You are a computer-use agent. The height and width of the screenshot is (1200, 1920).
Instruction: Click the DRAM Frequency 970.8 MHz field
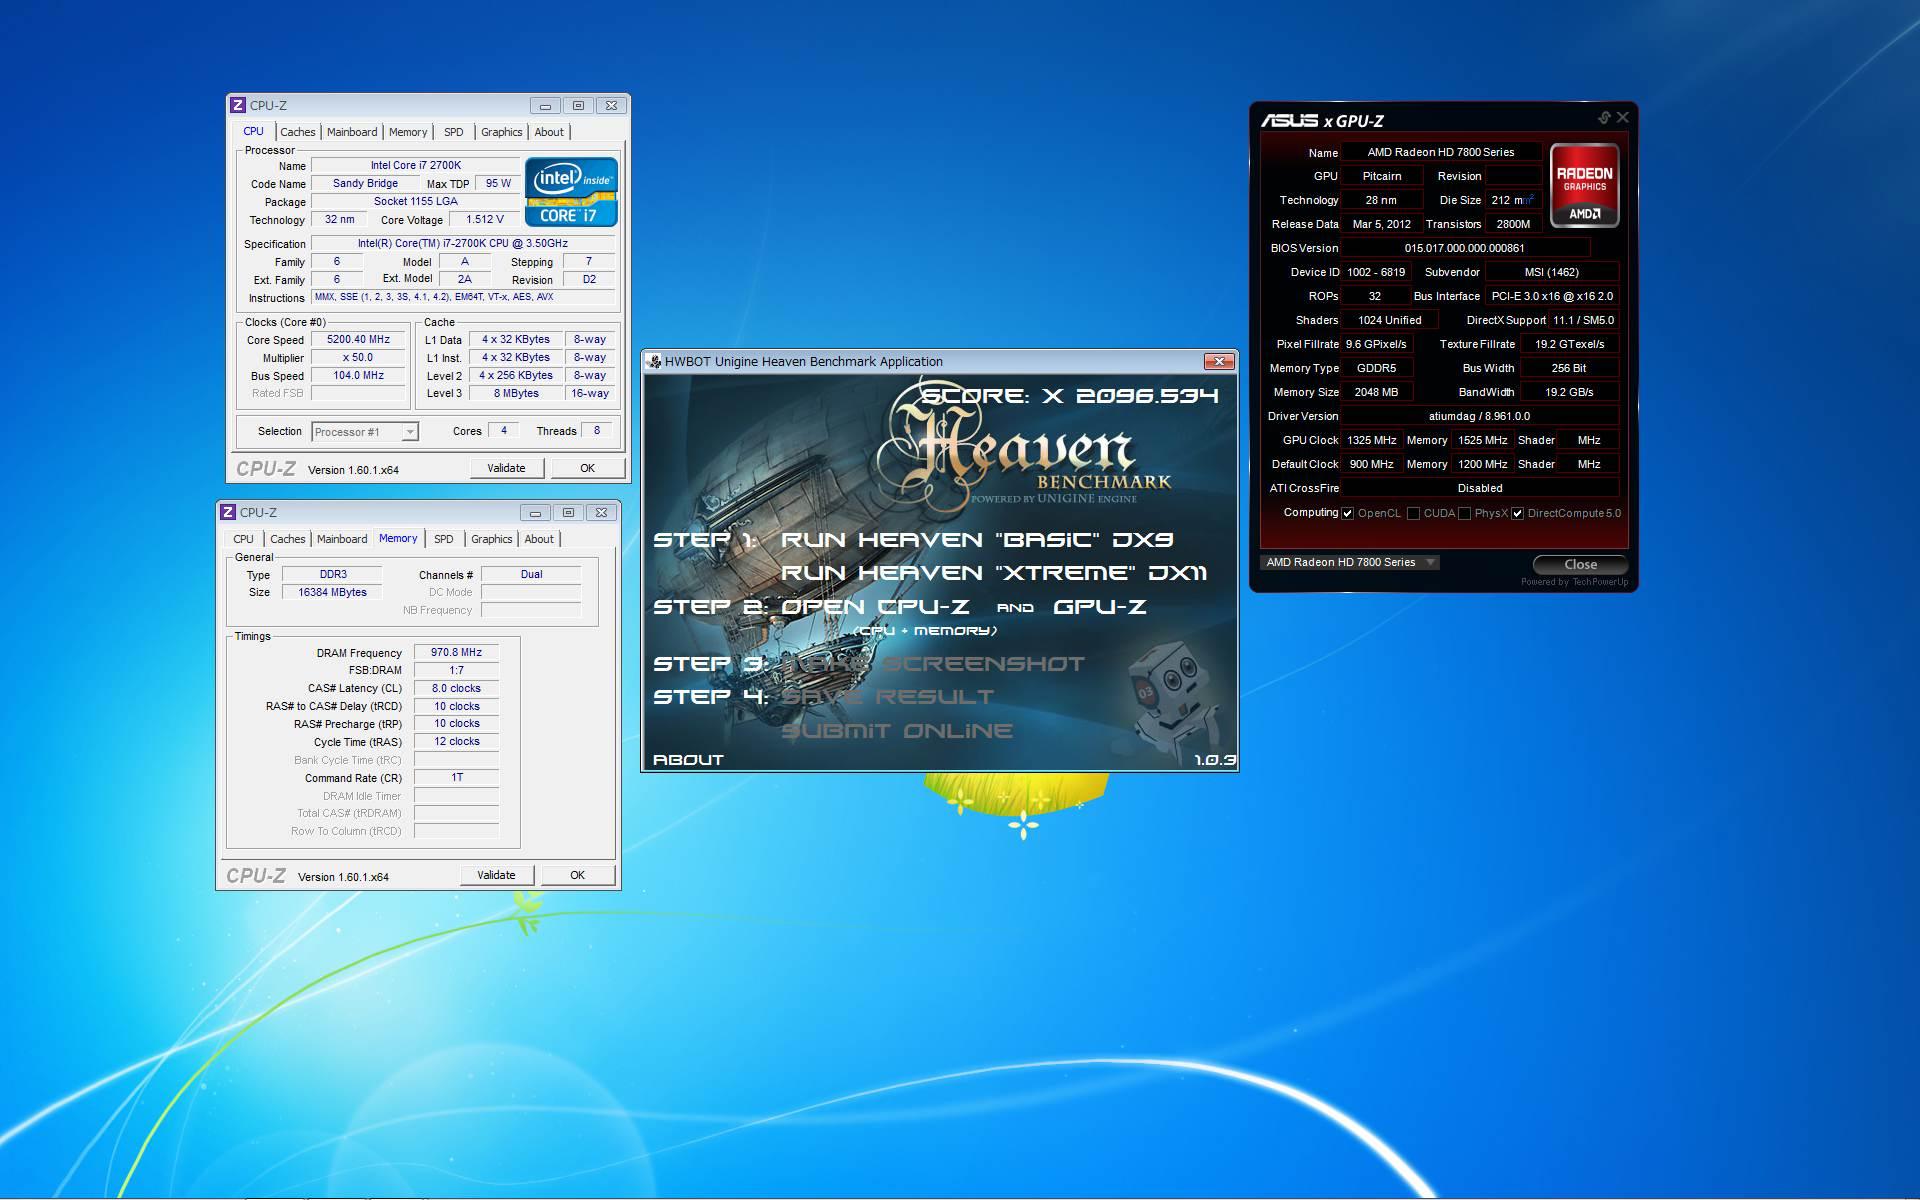click(456, 652)
